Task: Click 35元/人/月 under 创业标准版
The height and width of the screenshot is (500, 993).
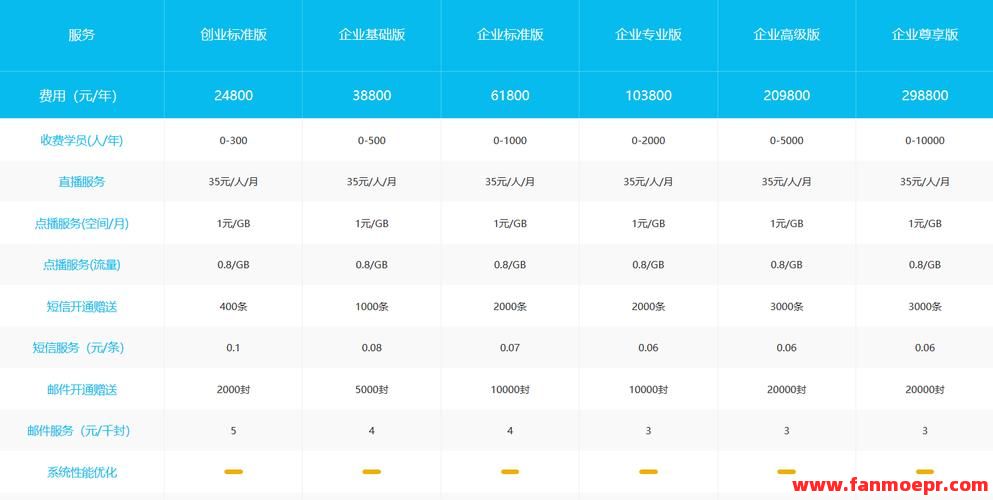Action: [x=233, y=182]
